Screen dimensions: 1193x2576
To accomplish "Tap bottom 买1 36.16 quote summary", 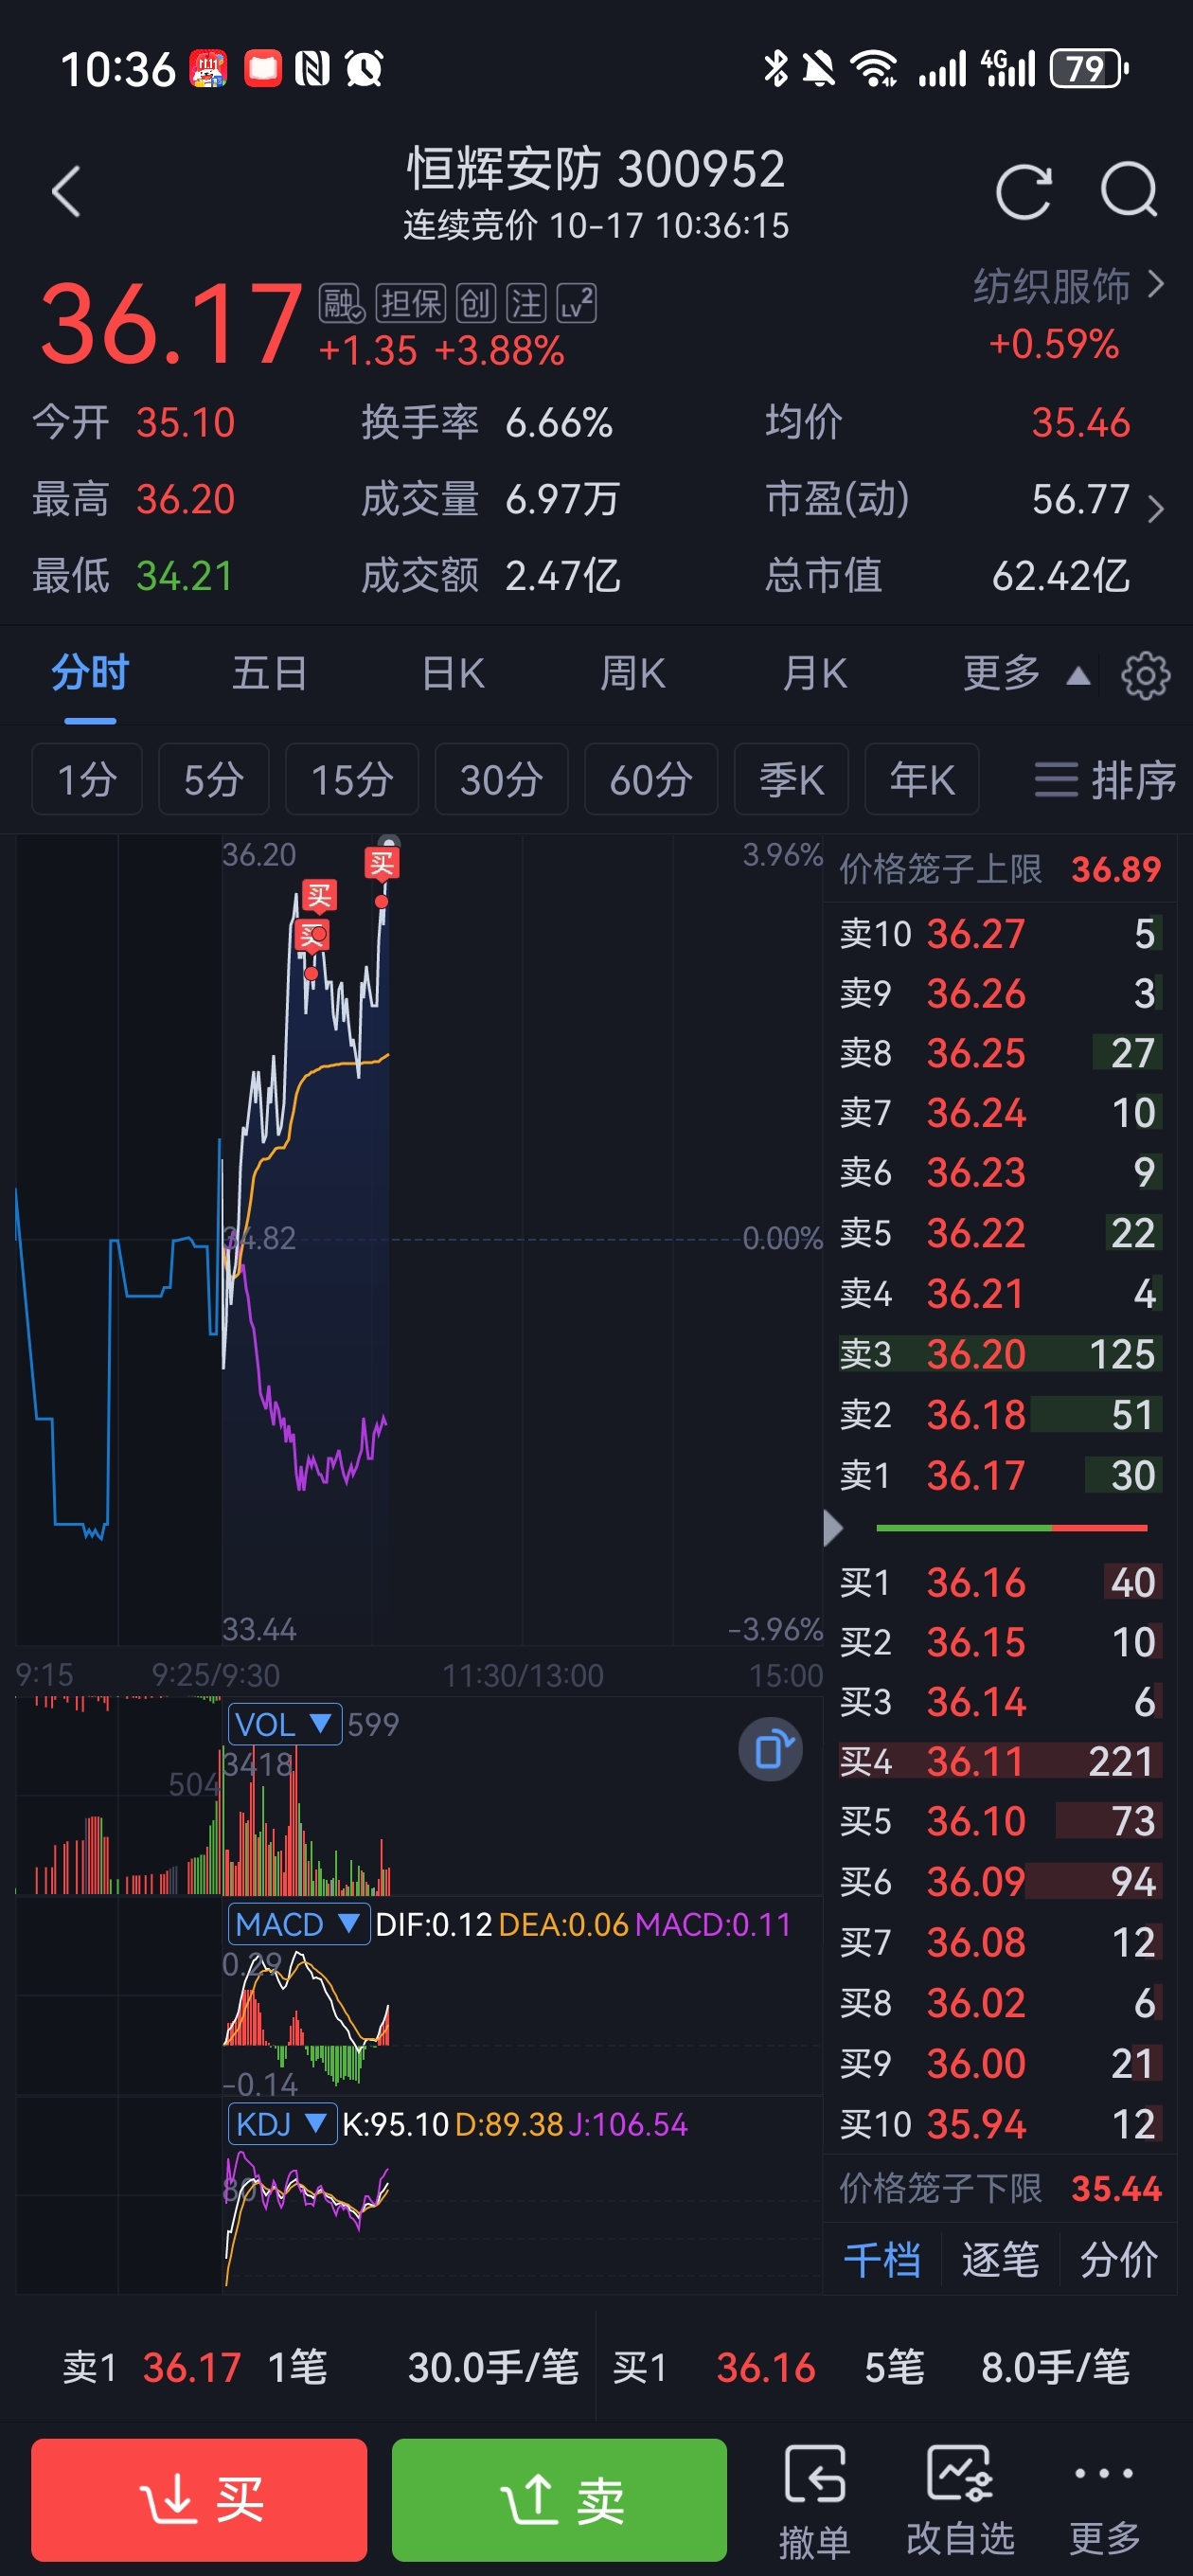I will [x=871, y=2367].
